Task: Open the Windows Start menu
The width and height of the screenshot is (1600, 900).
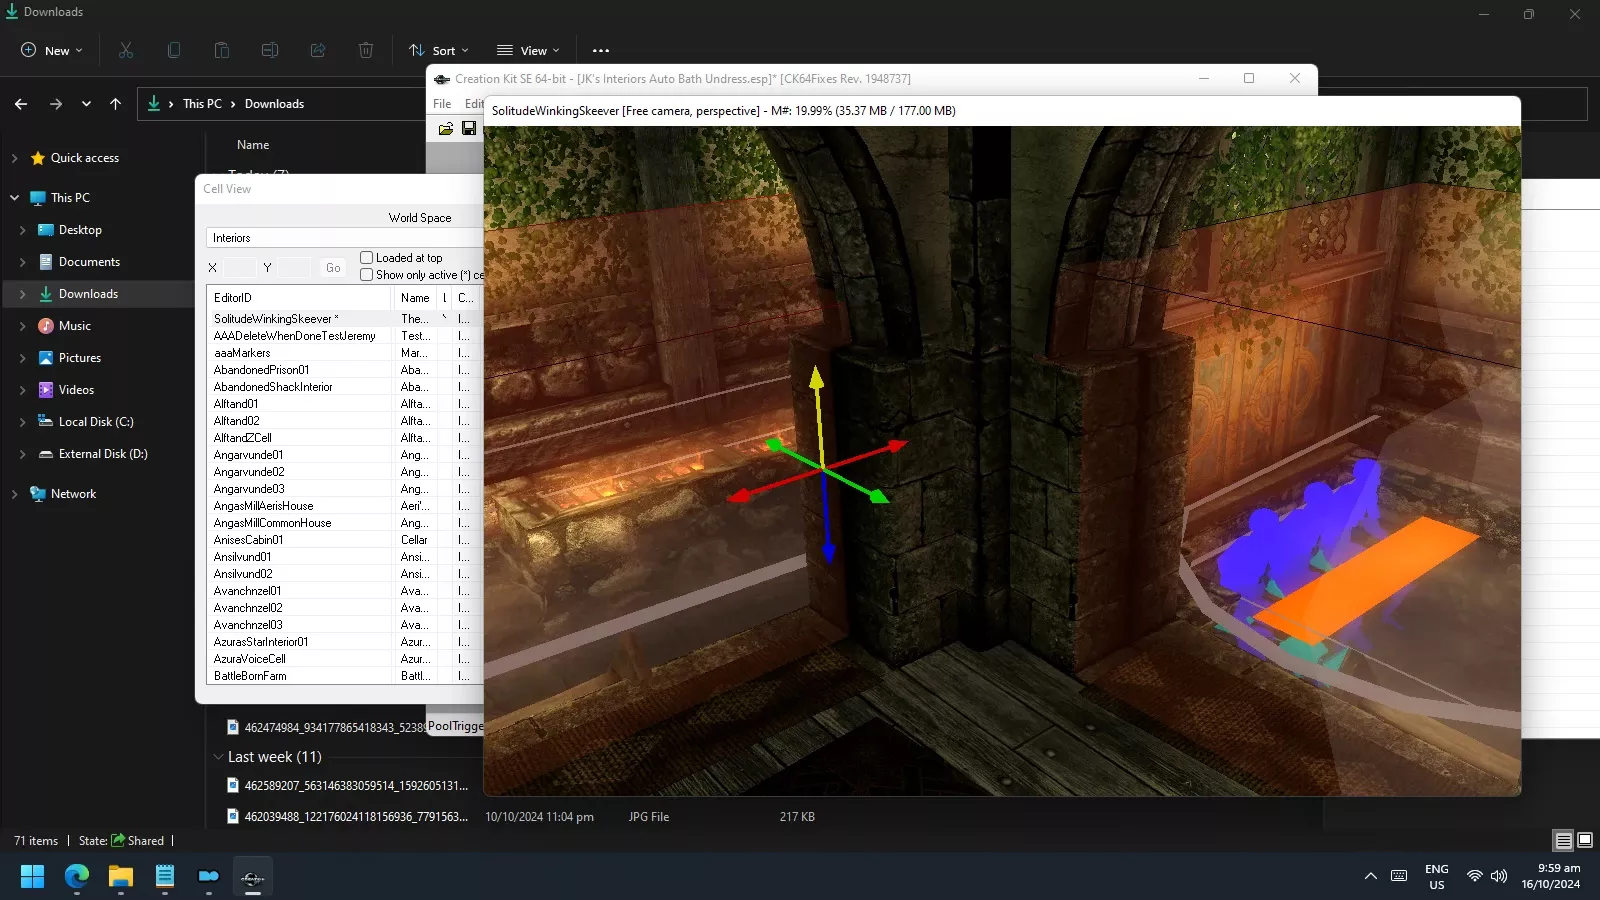Action: [32, 877]
